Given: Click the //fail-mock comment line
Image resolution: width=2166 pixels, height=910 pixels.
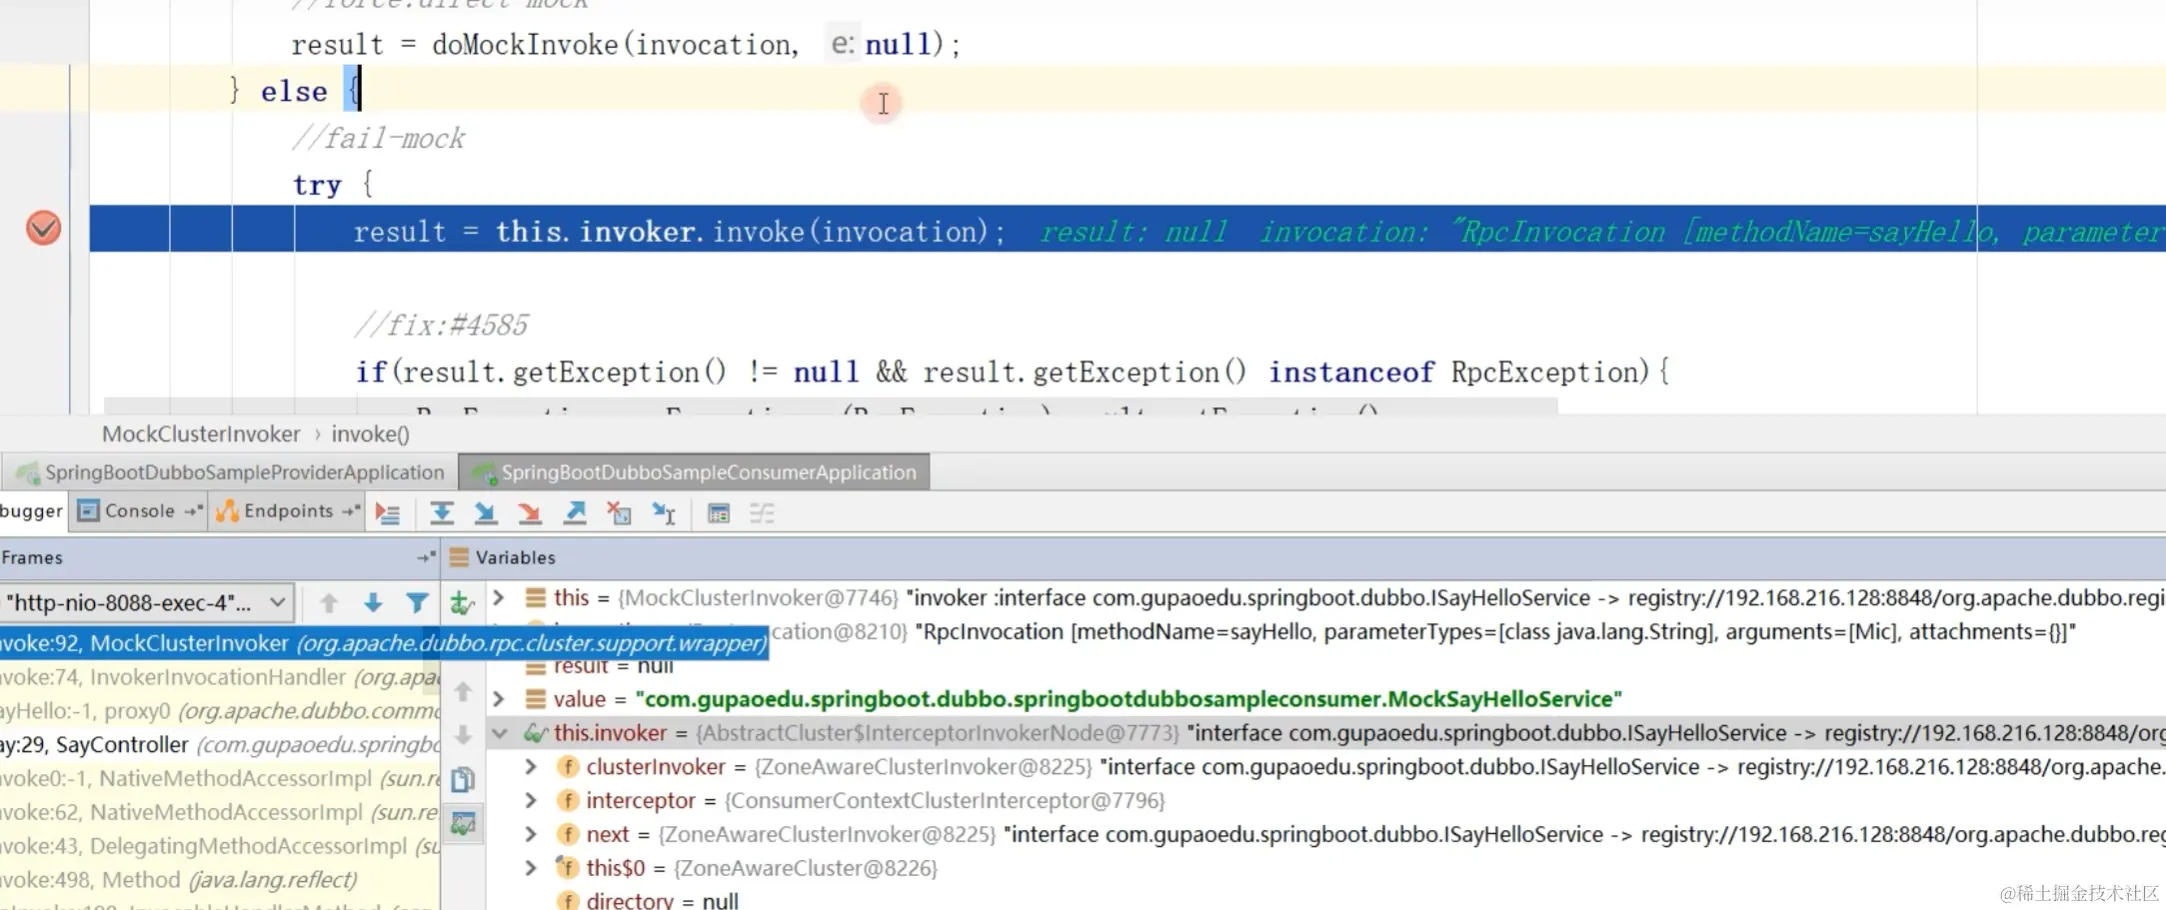Looking at the screenshot, I should (379, 138).
